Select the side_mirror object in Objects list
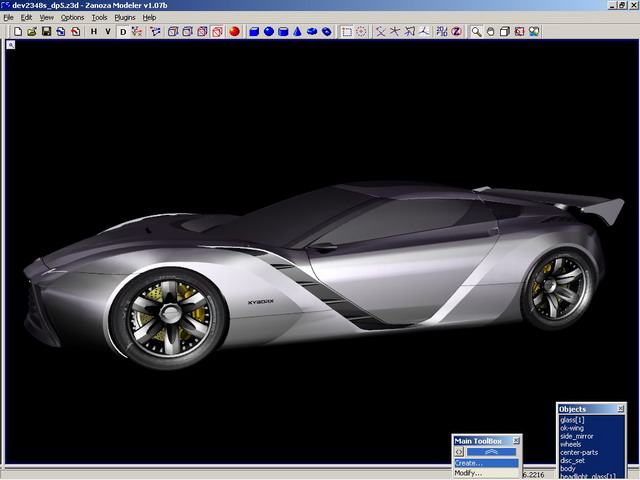The image size is (640, 480). click(579, 436)
